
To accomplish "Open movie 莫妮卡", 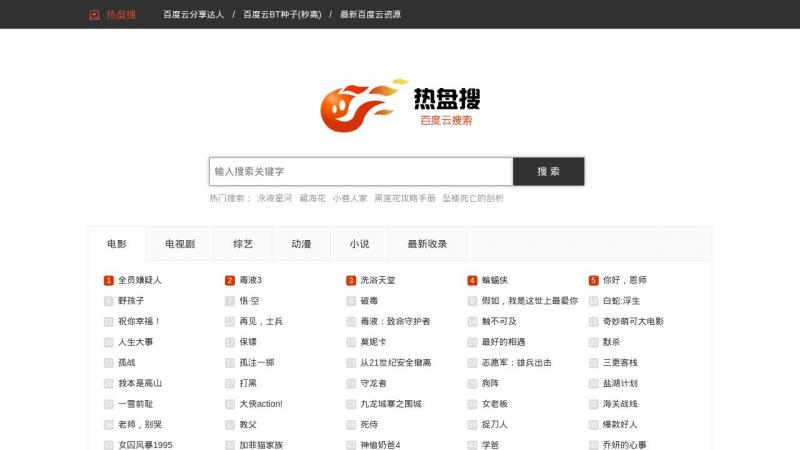I will click(373, 342).
